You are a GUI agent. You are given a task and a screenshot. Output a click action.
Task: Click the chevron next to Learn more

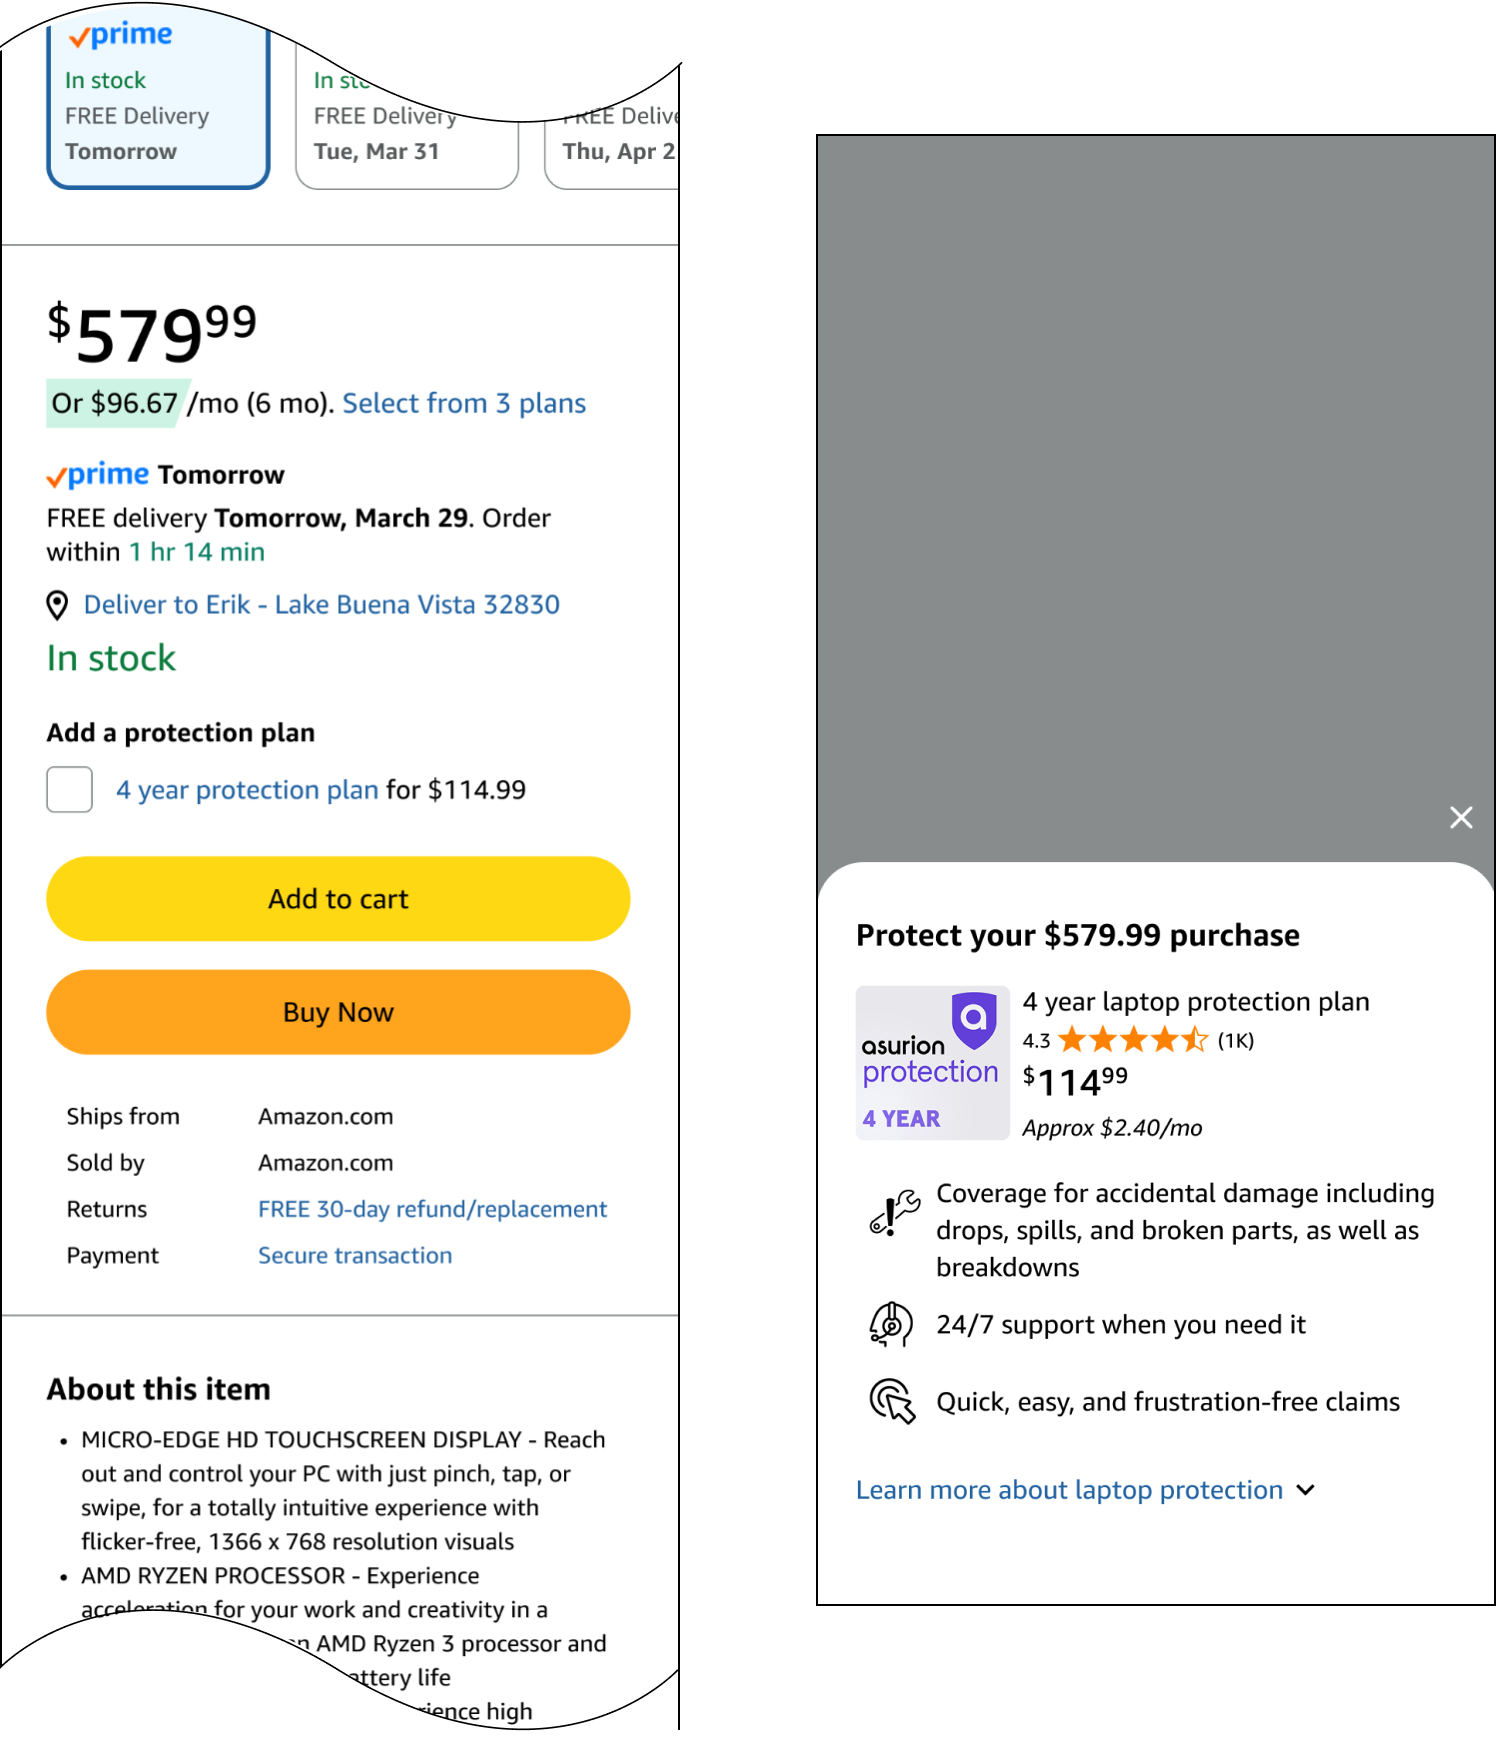coord(1305,1490)
